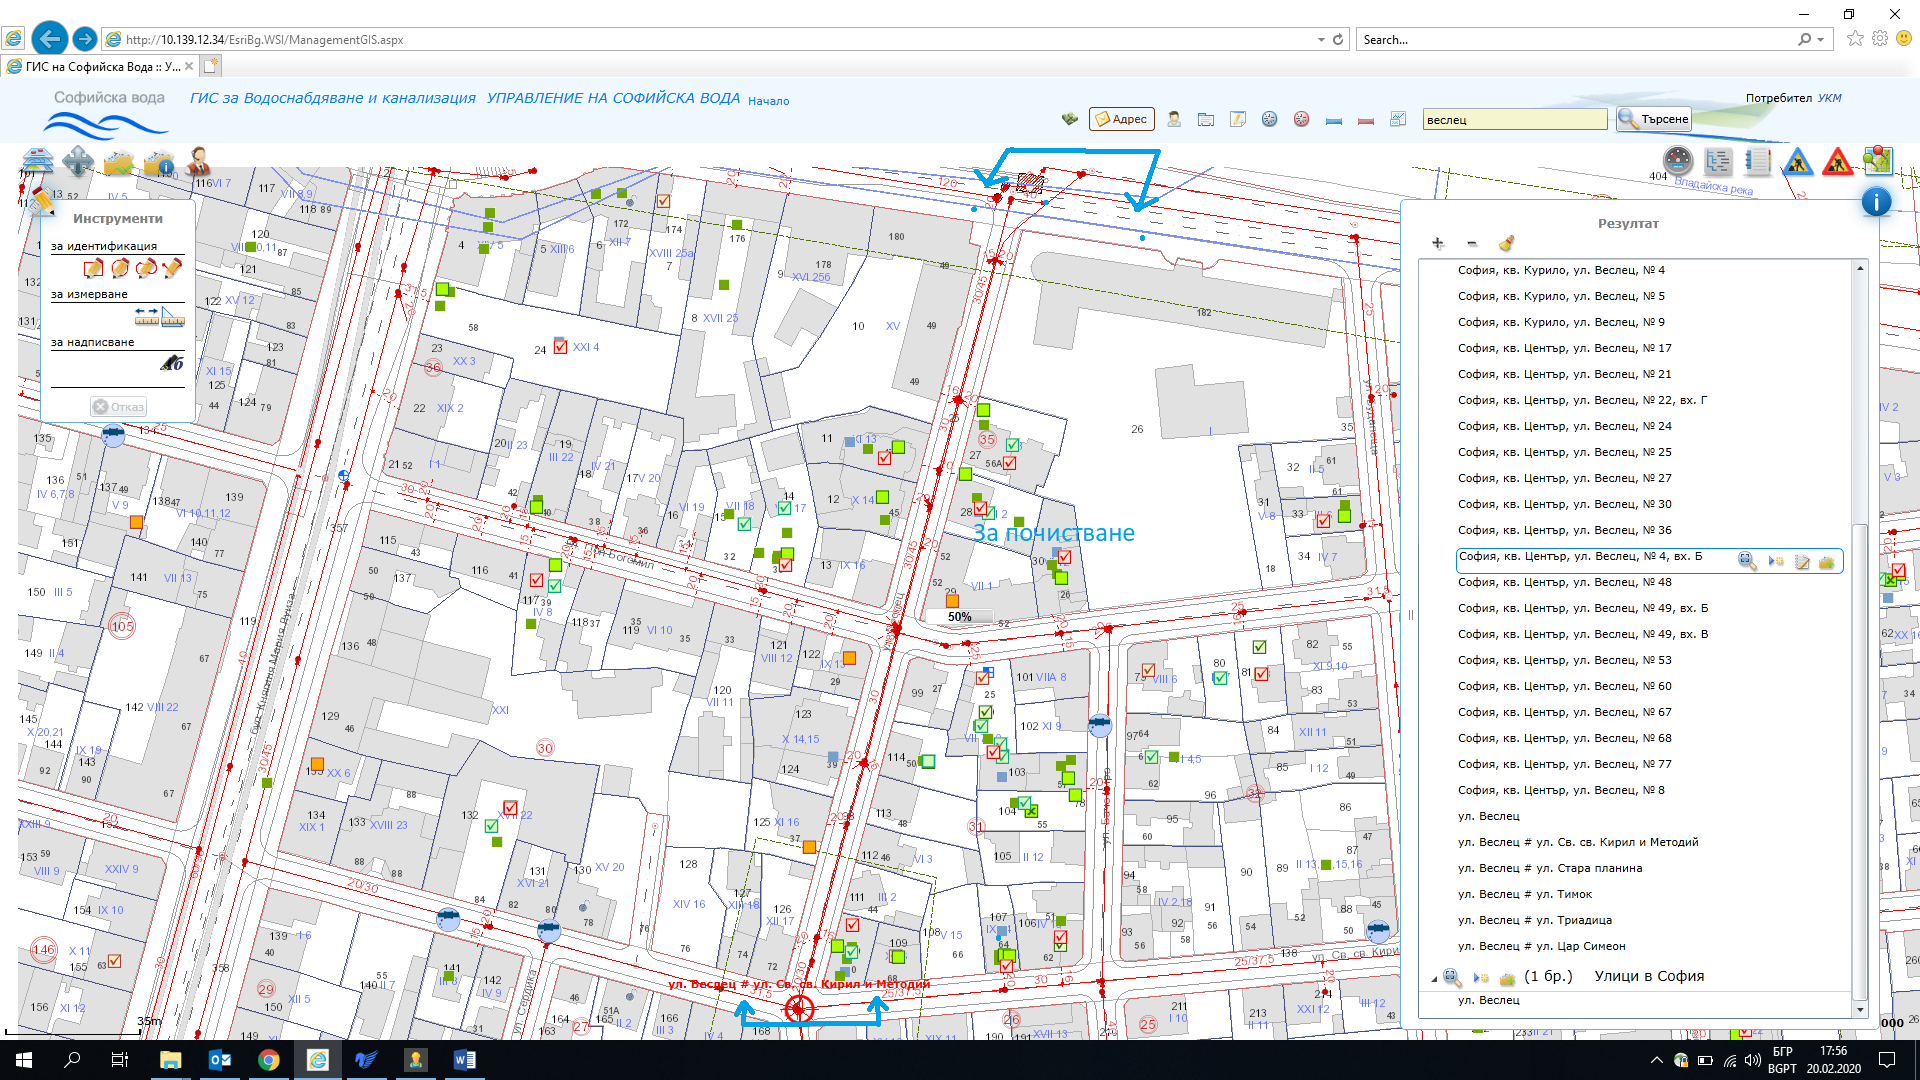Expand all results with plus icon
Screen dimensions: 1920x1080
[1438, 243]
